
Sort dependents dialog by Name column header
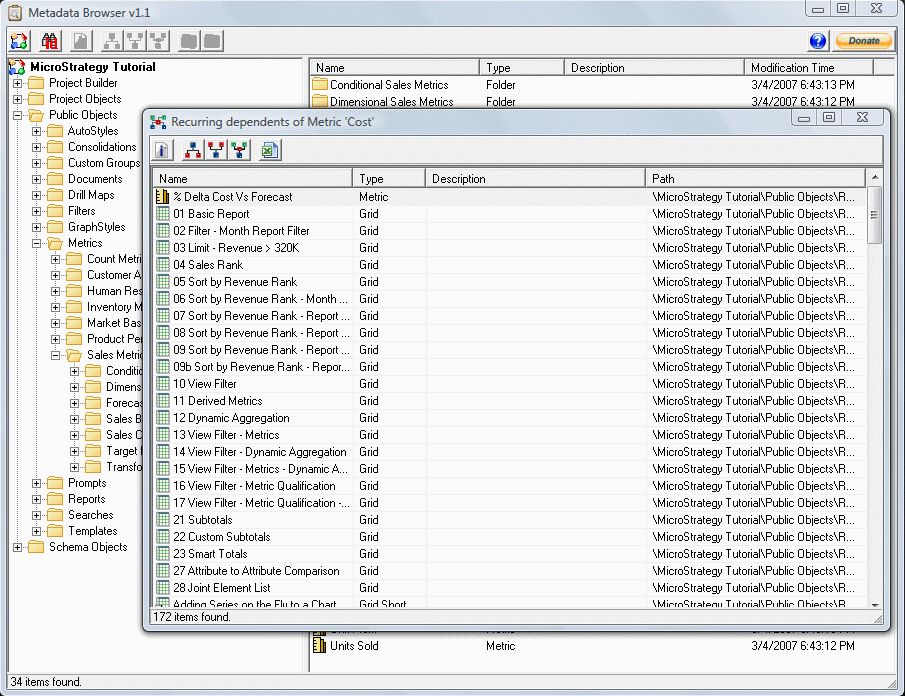252,179
